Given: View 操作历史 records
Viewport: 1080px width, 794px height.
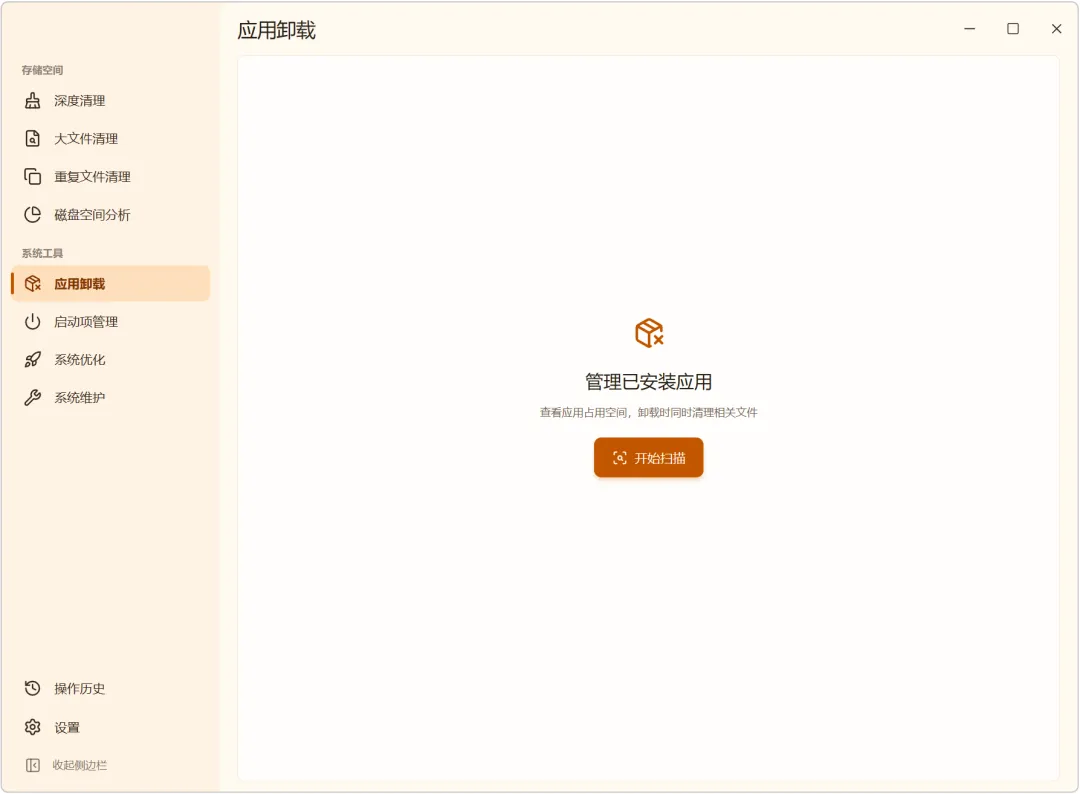Looking at the screenshot, I should (x=110, y=689).
